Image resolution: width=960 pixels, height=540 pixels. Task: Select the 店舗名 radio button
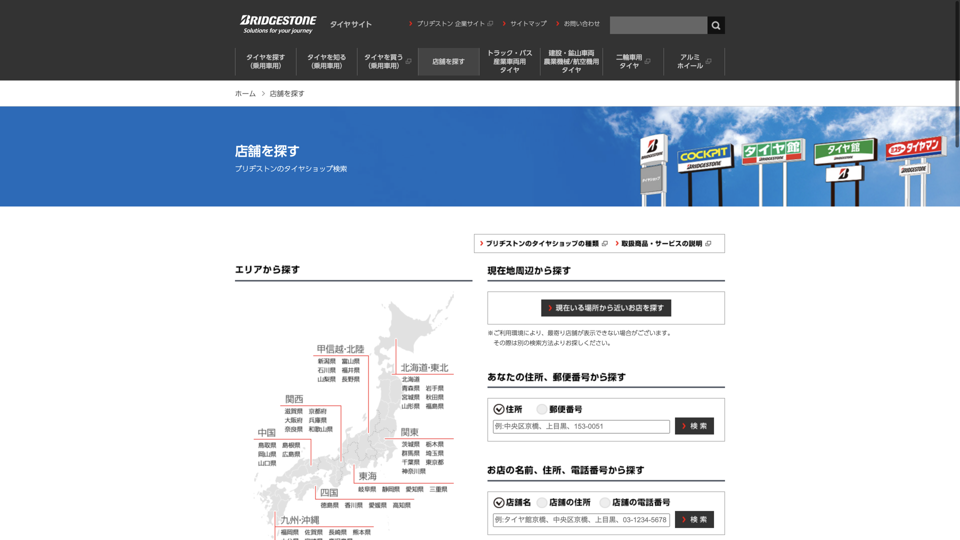click(499, 503)
